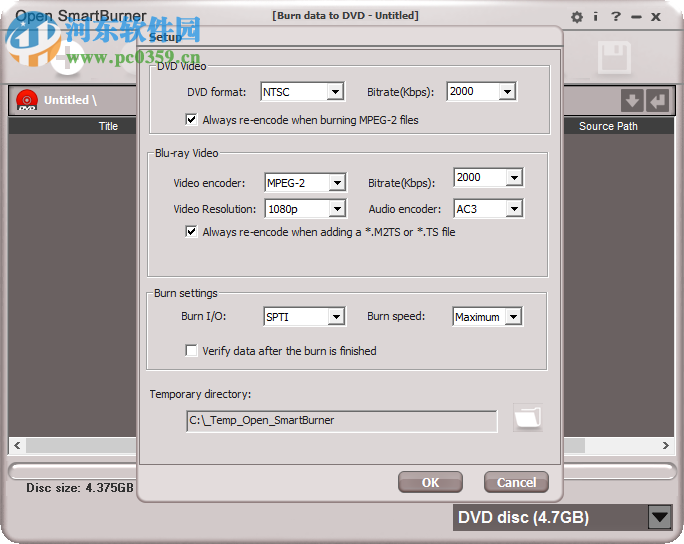Open Blu-ray Bitrate dropdown
The image size is (684, 544).
(514, 178)
